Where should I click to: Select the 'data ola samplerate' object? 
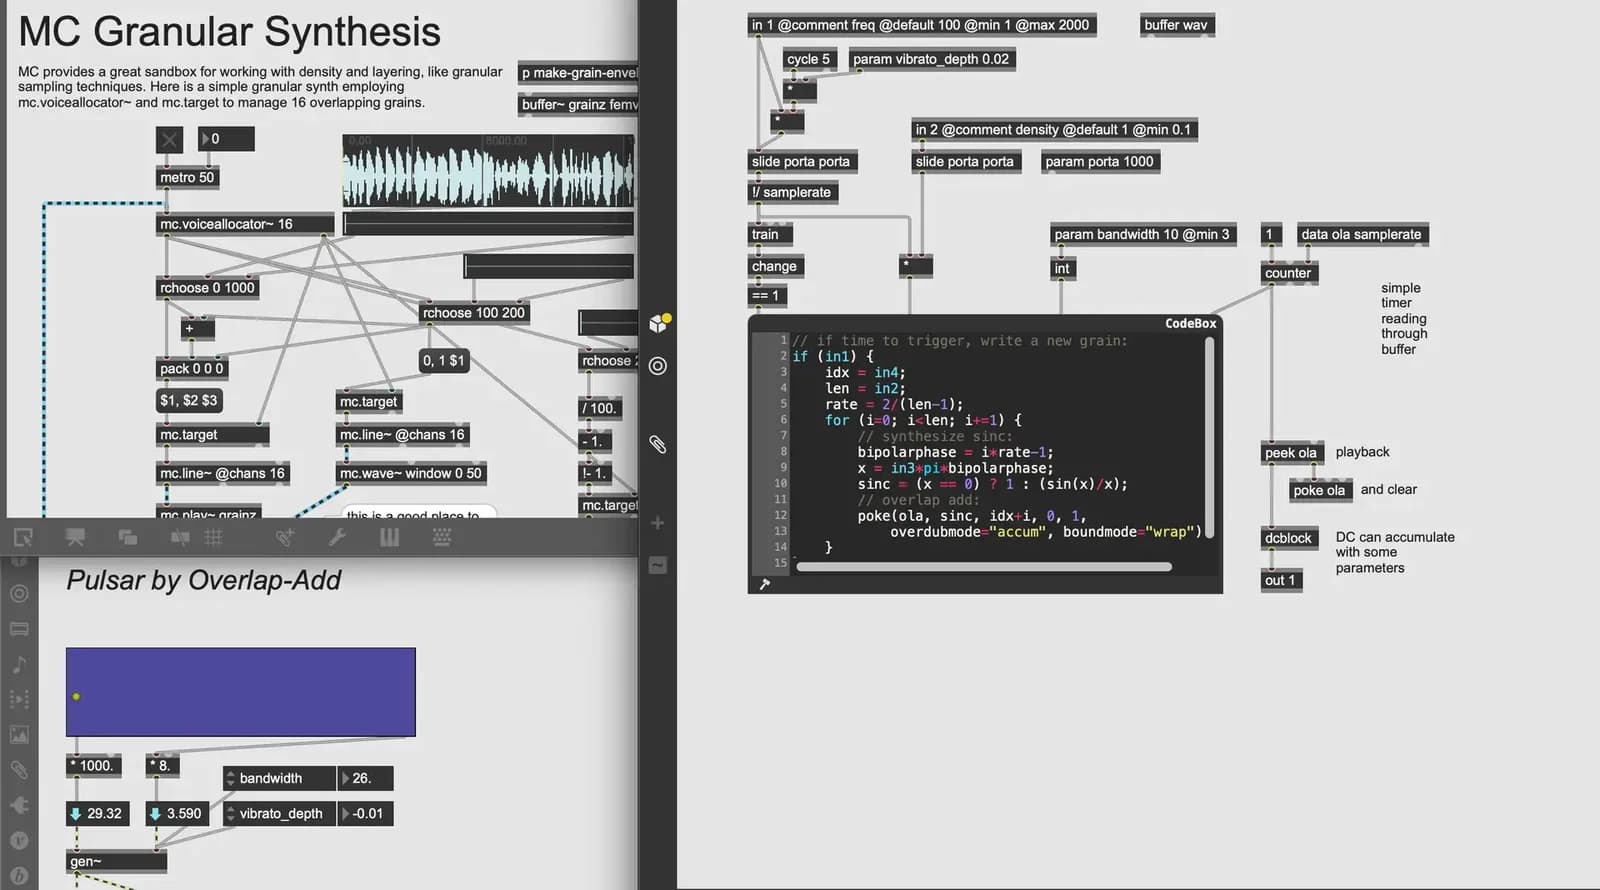click(1362, 234)
